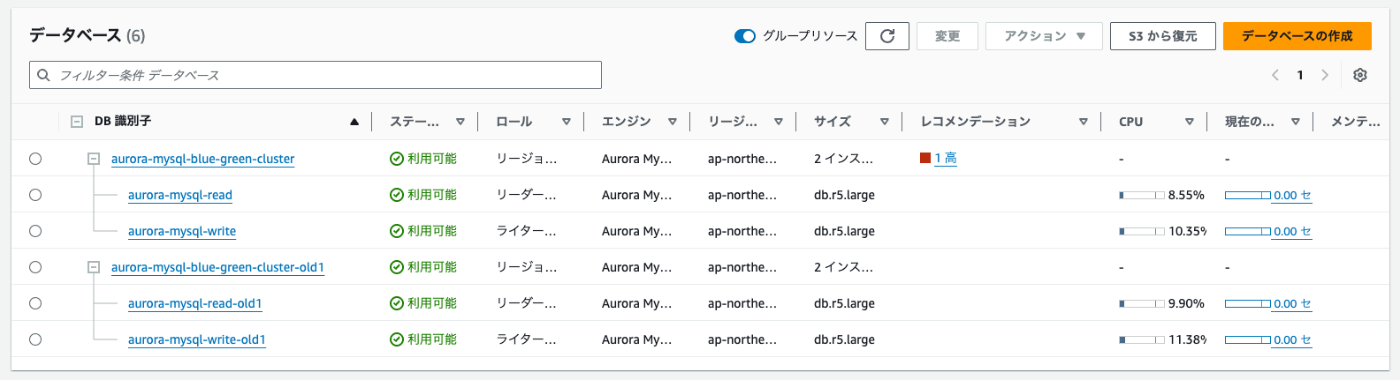
Task: Open the aurora-mysql-write link
Action: pyautogui.click(x=182, y=231)
